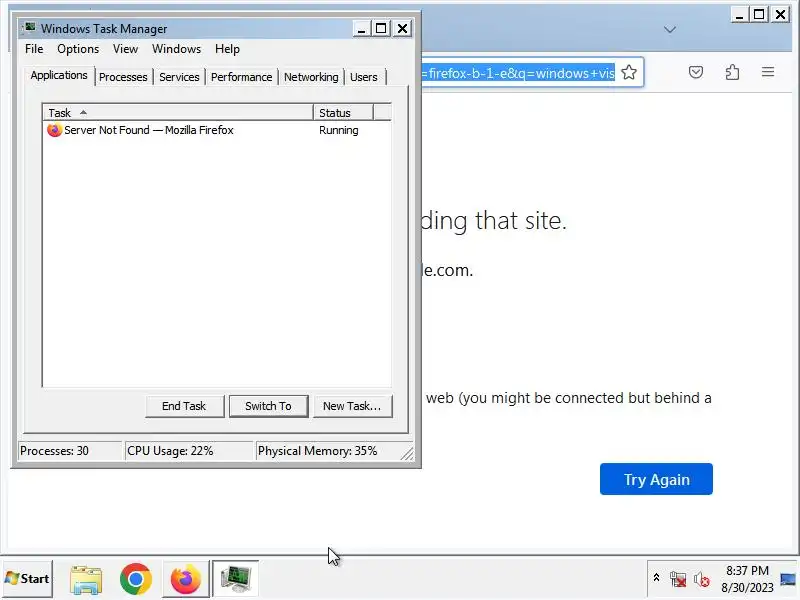The image size is (800, 600).
Task: Sort the list by the Task column header
Action: pyautogui.click(x=178, y=112)
